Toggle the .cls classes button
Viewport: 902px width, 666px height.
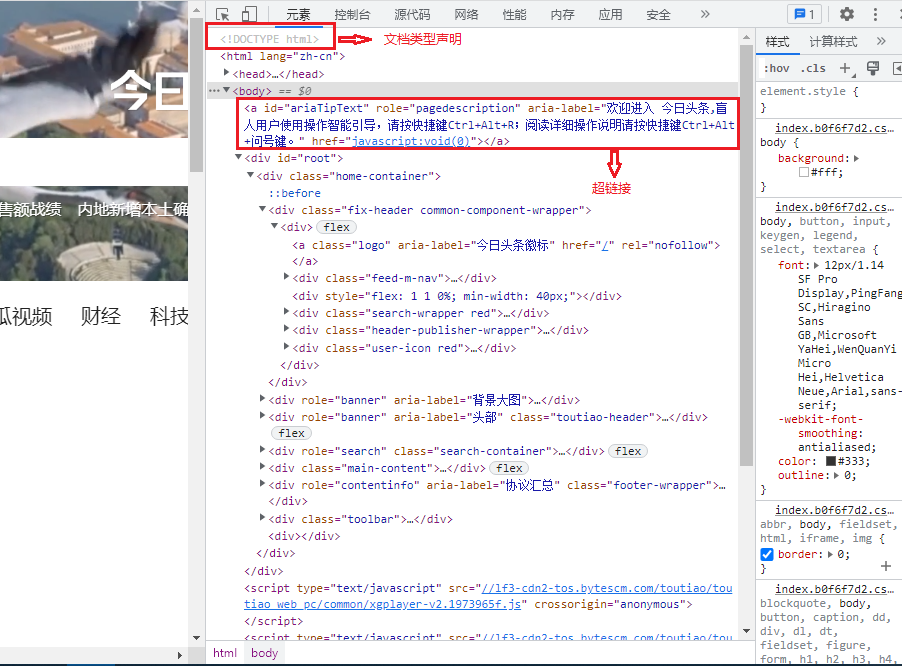click(813, 68)
